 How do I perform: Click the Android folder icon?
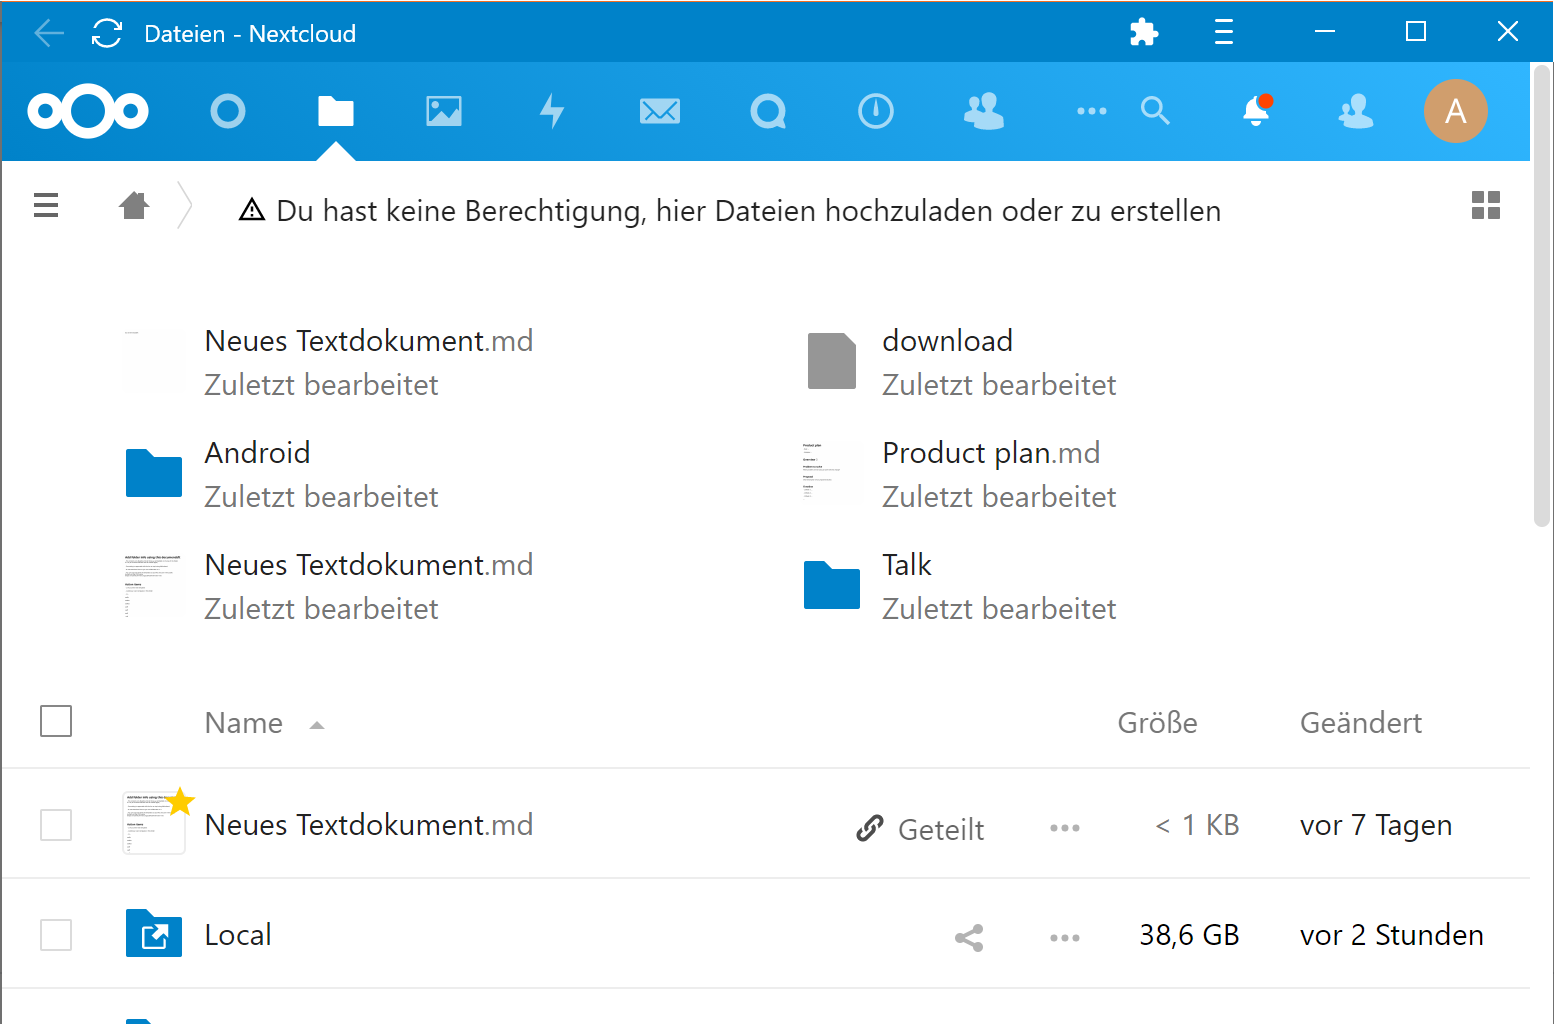click(x=154, y=473)
